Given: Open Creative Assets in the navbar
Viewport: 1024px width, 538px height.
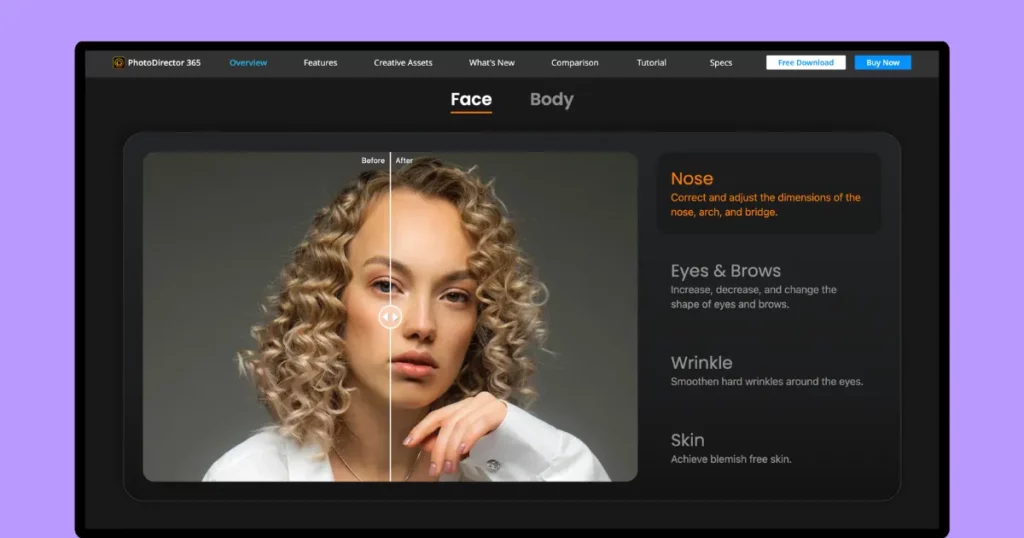Looking at the screenshot, I should [403, 63].
